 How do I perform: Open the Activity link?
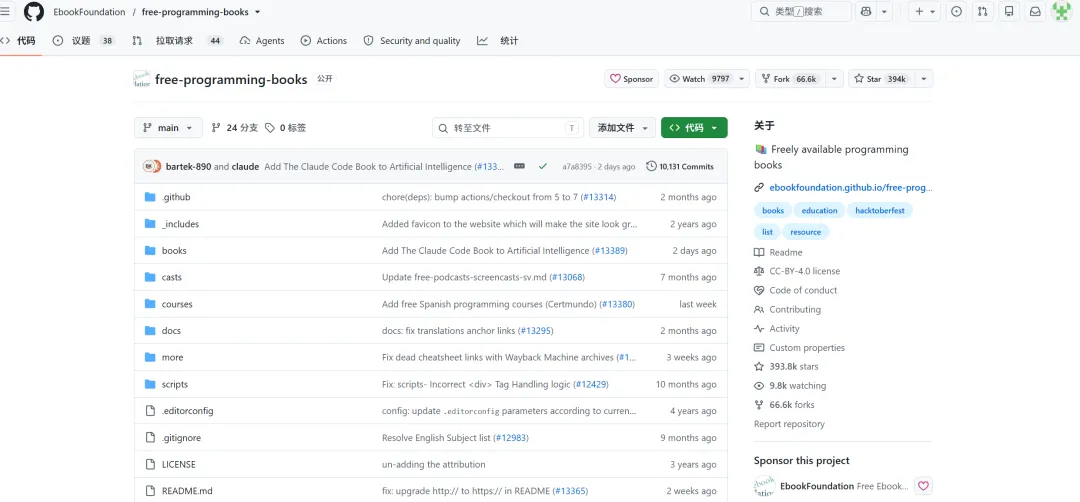[x=777, y=328]
